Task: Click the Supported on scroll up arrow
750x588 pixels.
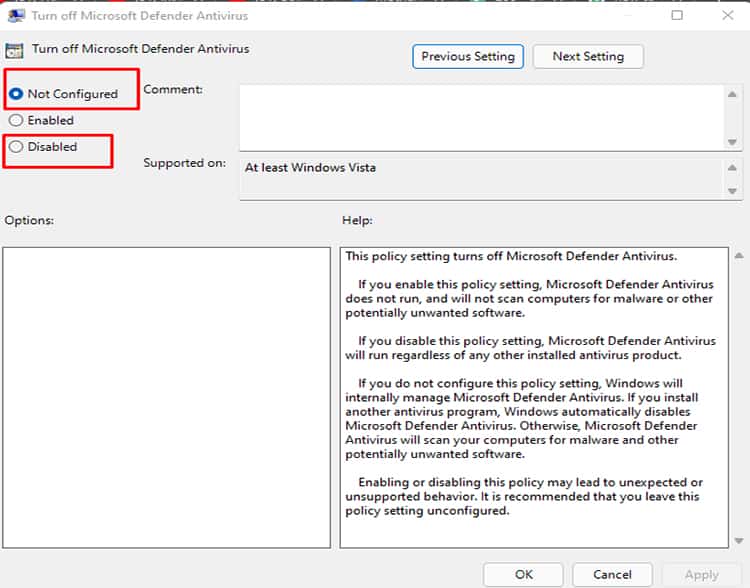Action: coord(732,167)
